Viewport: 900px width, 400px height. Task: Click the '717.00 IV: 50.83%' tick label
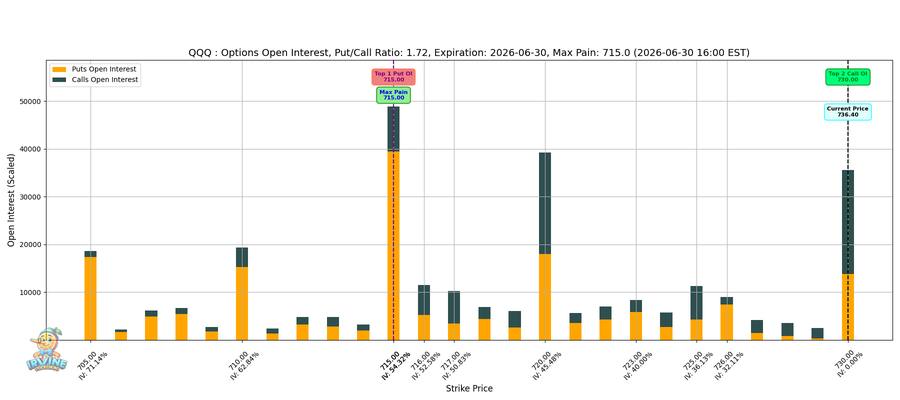tap(455, 365)
